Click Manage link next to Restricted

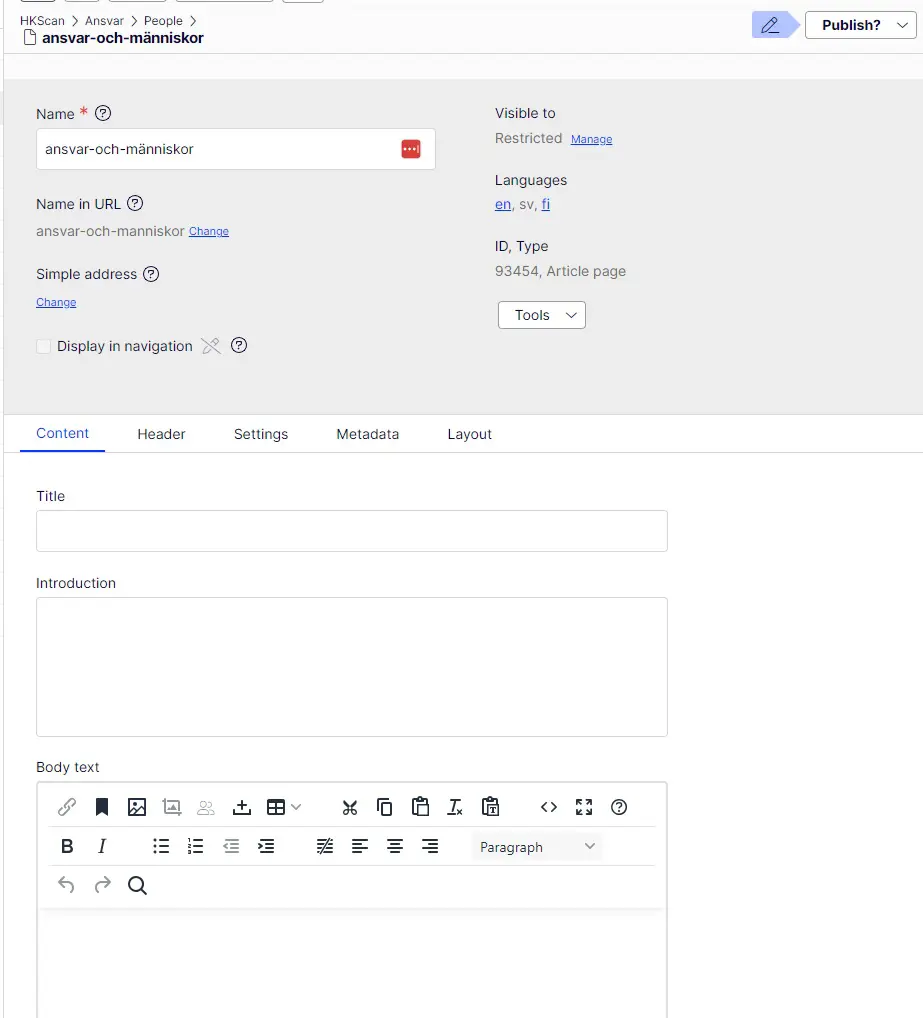[591, 139]
